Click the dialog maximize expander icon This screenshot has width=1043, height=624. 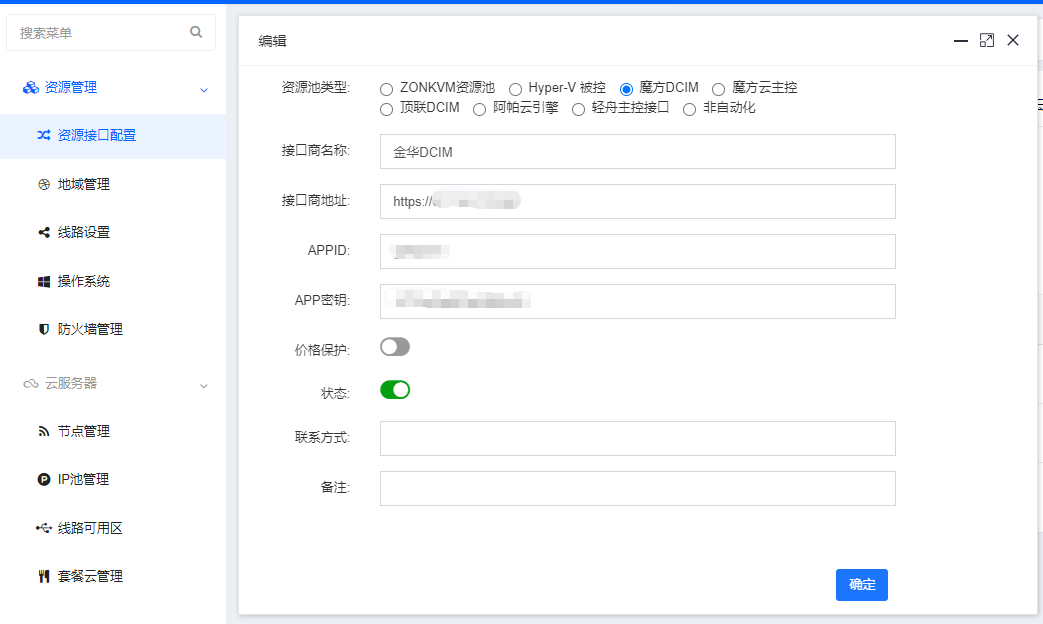click(987, 40)
